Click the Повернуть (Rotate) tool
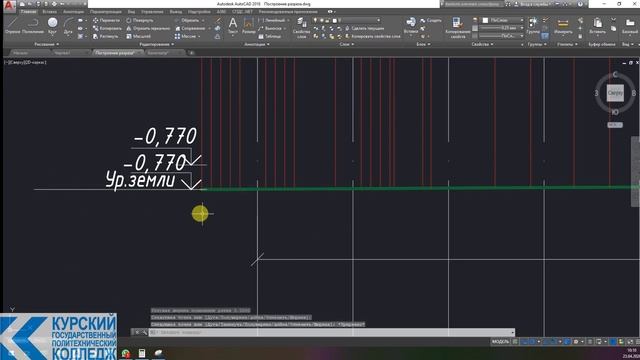Screen dimensions: 640x360 point(140,20)
